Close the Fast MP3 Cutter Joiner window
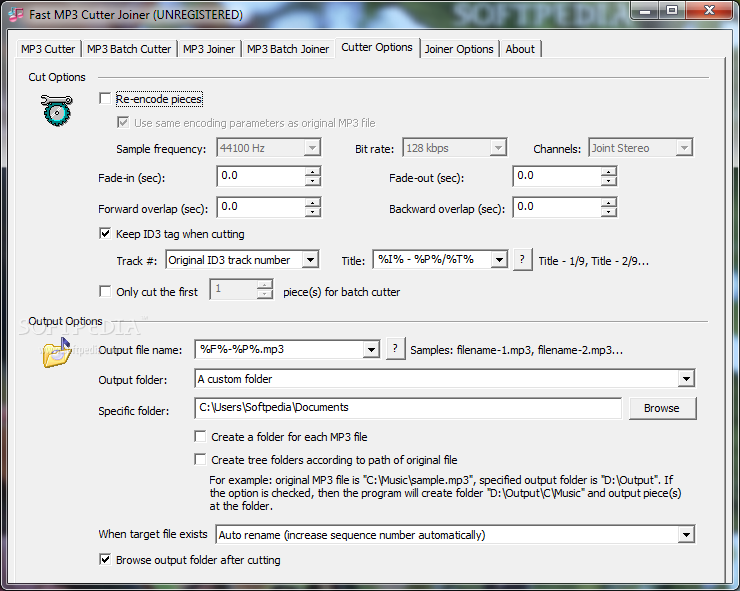 (709, 10)
